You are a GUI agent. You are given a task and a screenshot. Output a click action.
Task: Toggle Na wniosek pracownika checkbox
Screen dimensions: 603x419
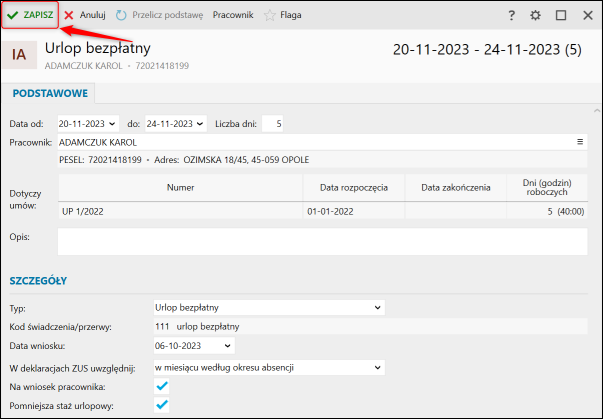pos(162,386)
